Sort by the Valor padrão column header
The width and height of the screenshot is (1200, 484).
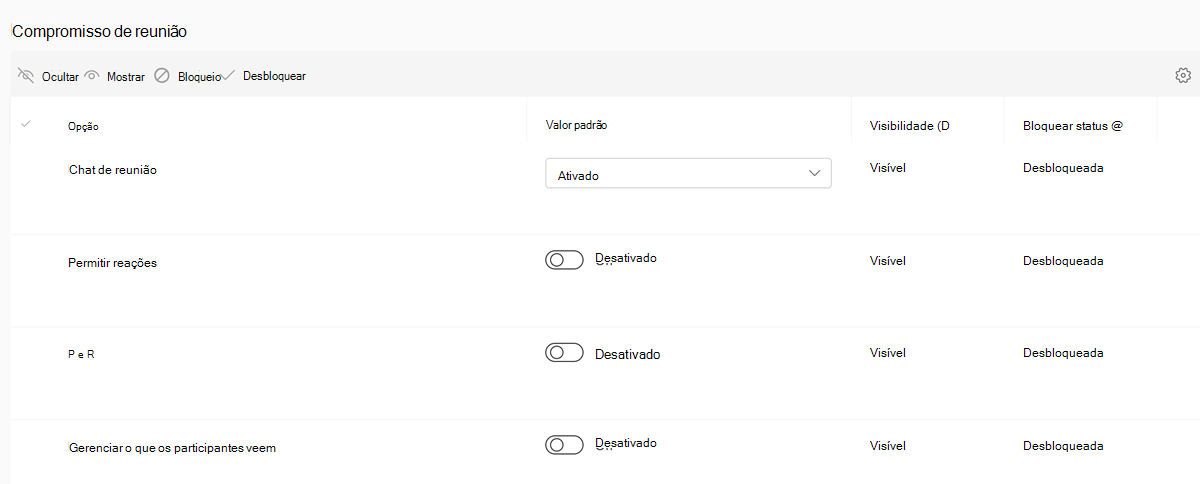point(577,125)
